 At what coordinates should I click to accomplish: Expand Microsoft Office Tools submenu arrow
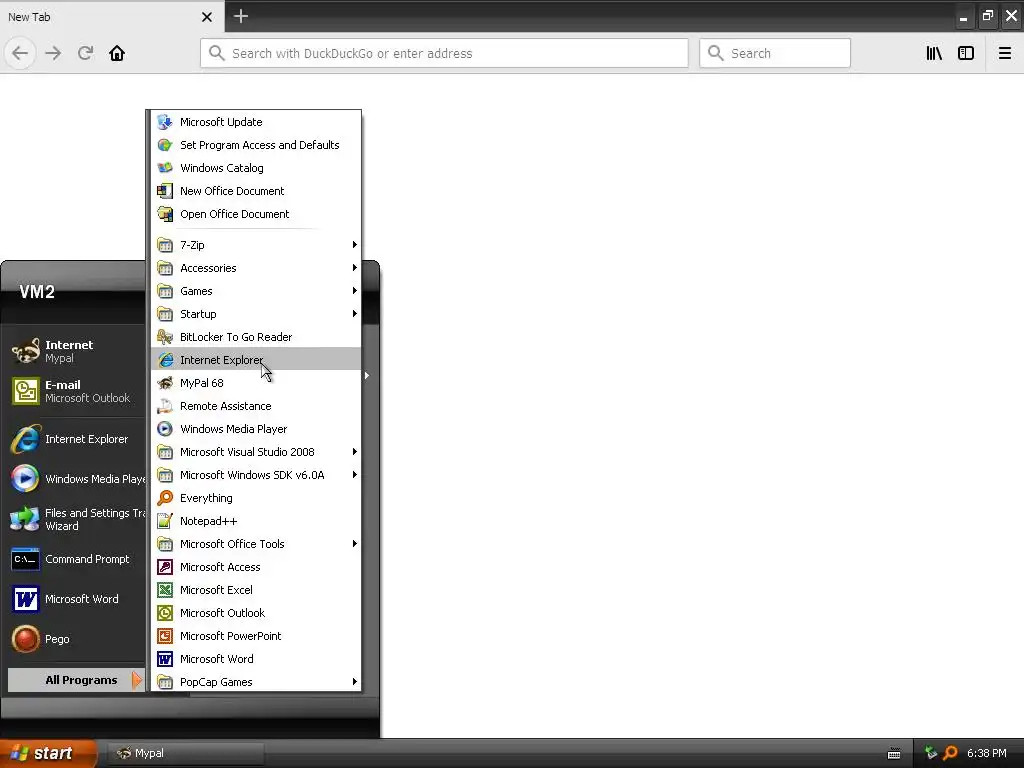coord(355,544)
